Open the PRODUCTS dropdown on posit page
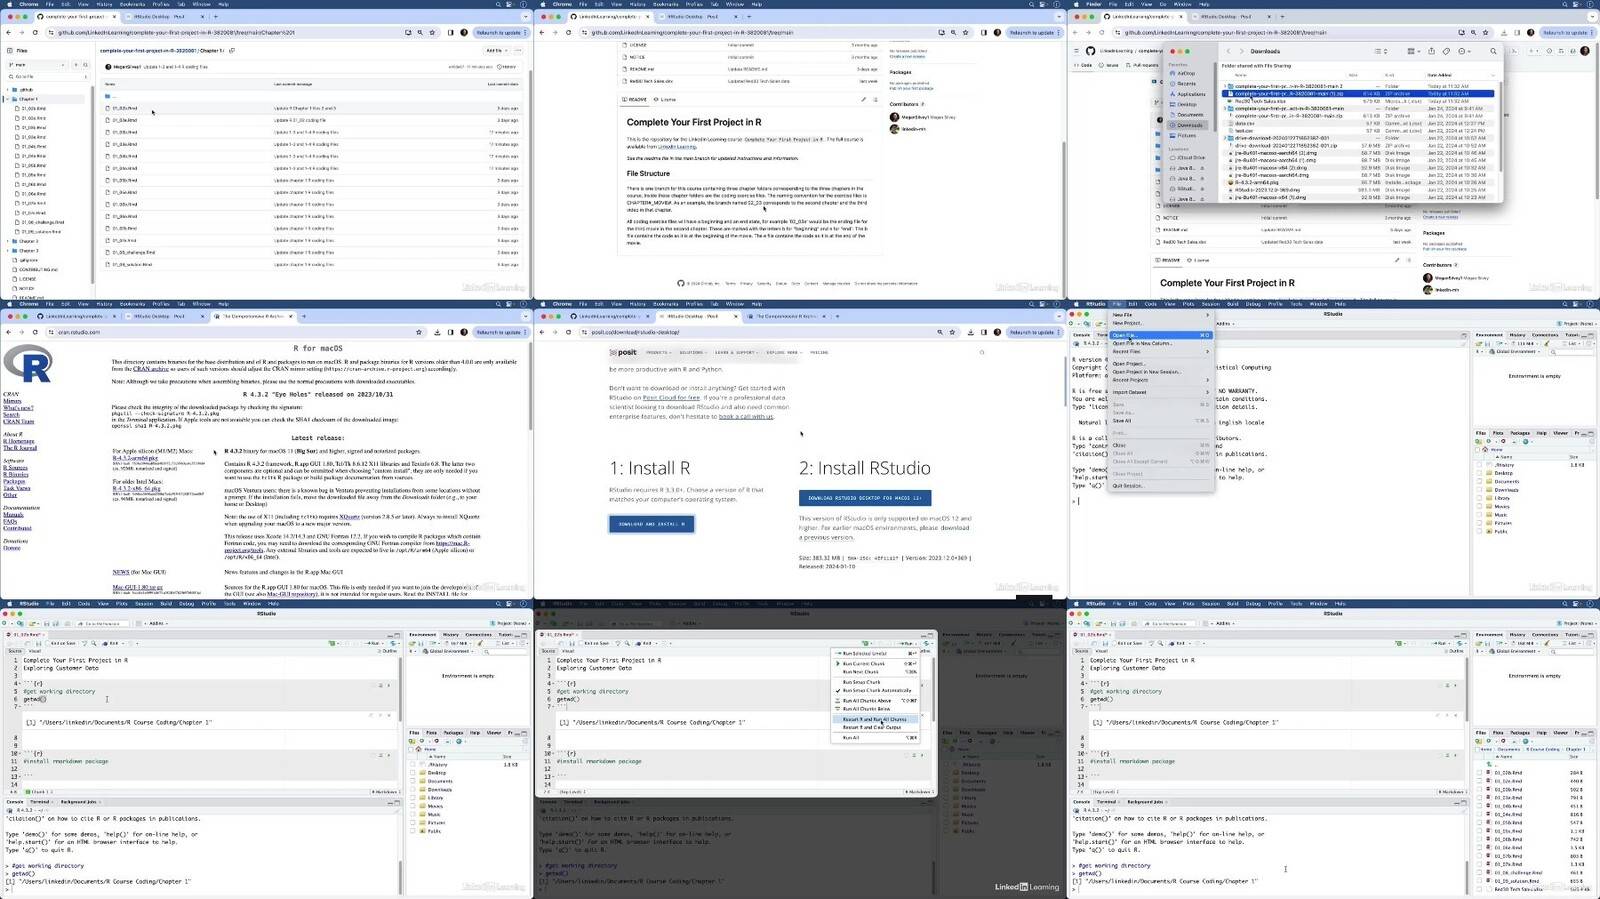Screen dimensions: 1600x899 coord(658,352)
